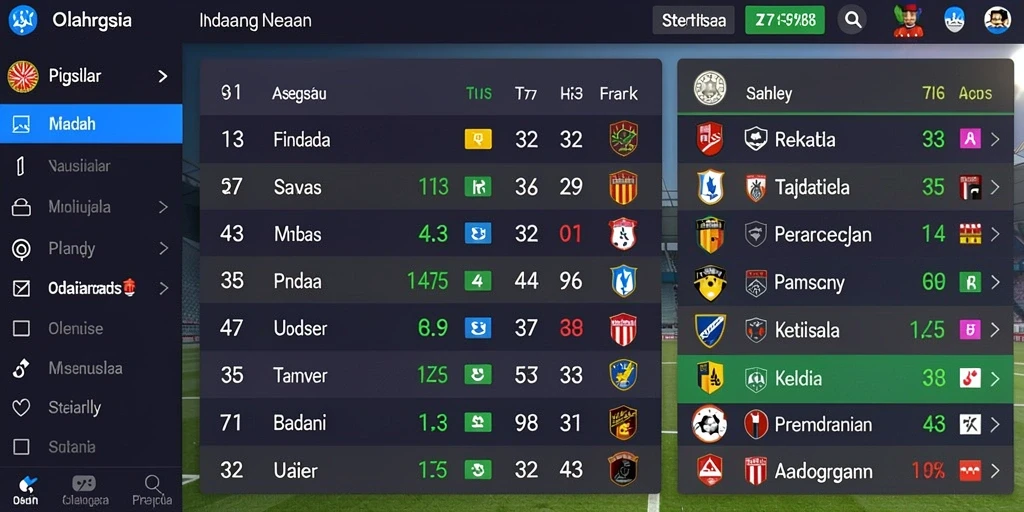This screenshot has width=1024, height=512.
Task: Open the jester avatar icon in top bar
Action: (908, 20)
